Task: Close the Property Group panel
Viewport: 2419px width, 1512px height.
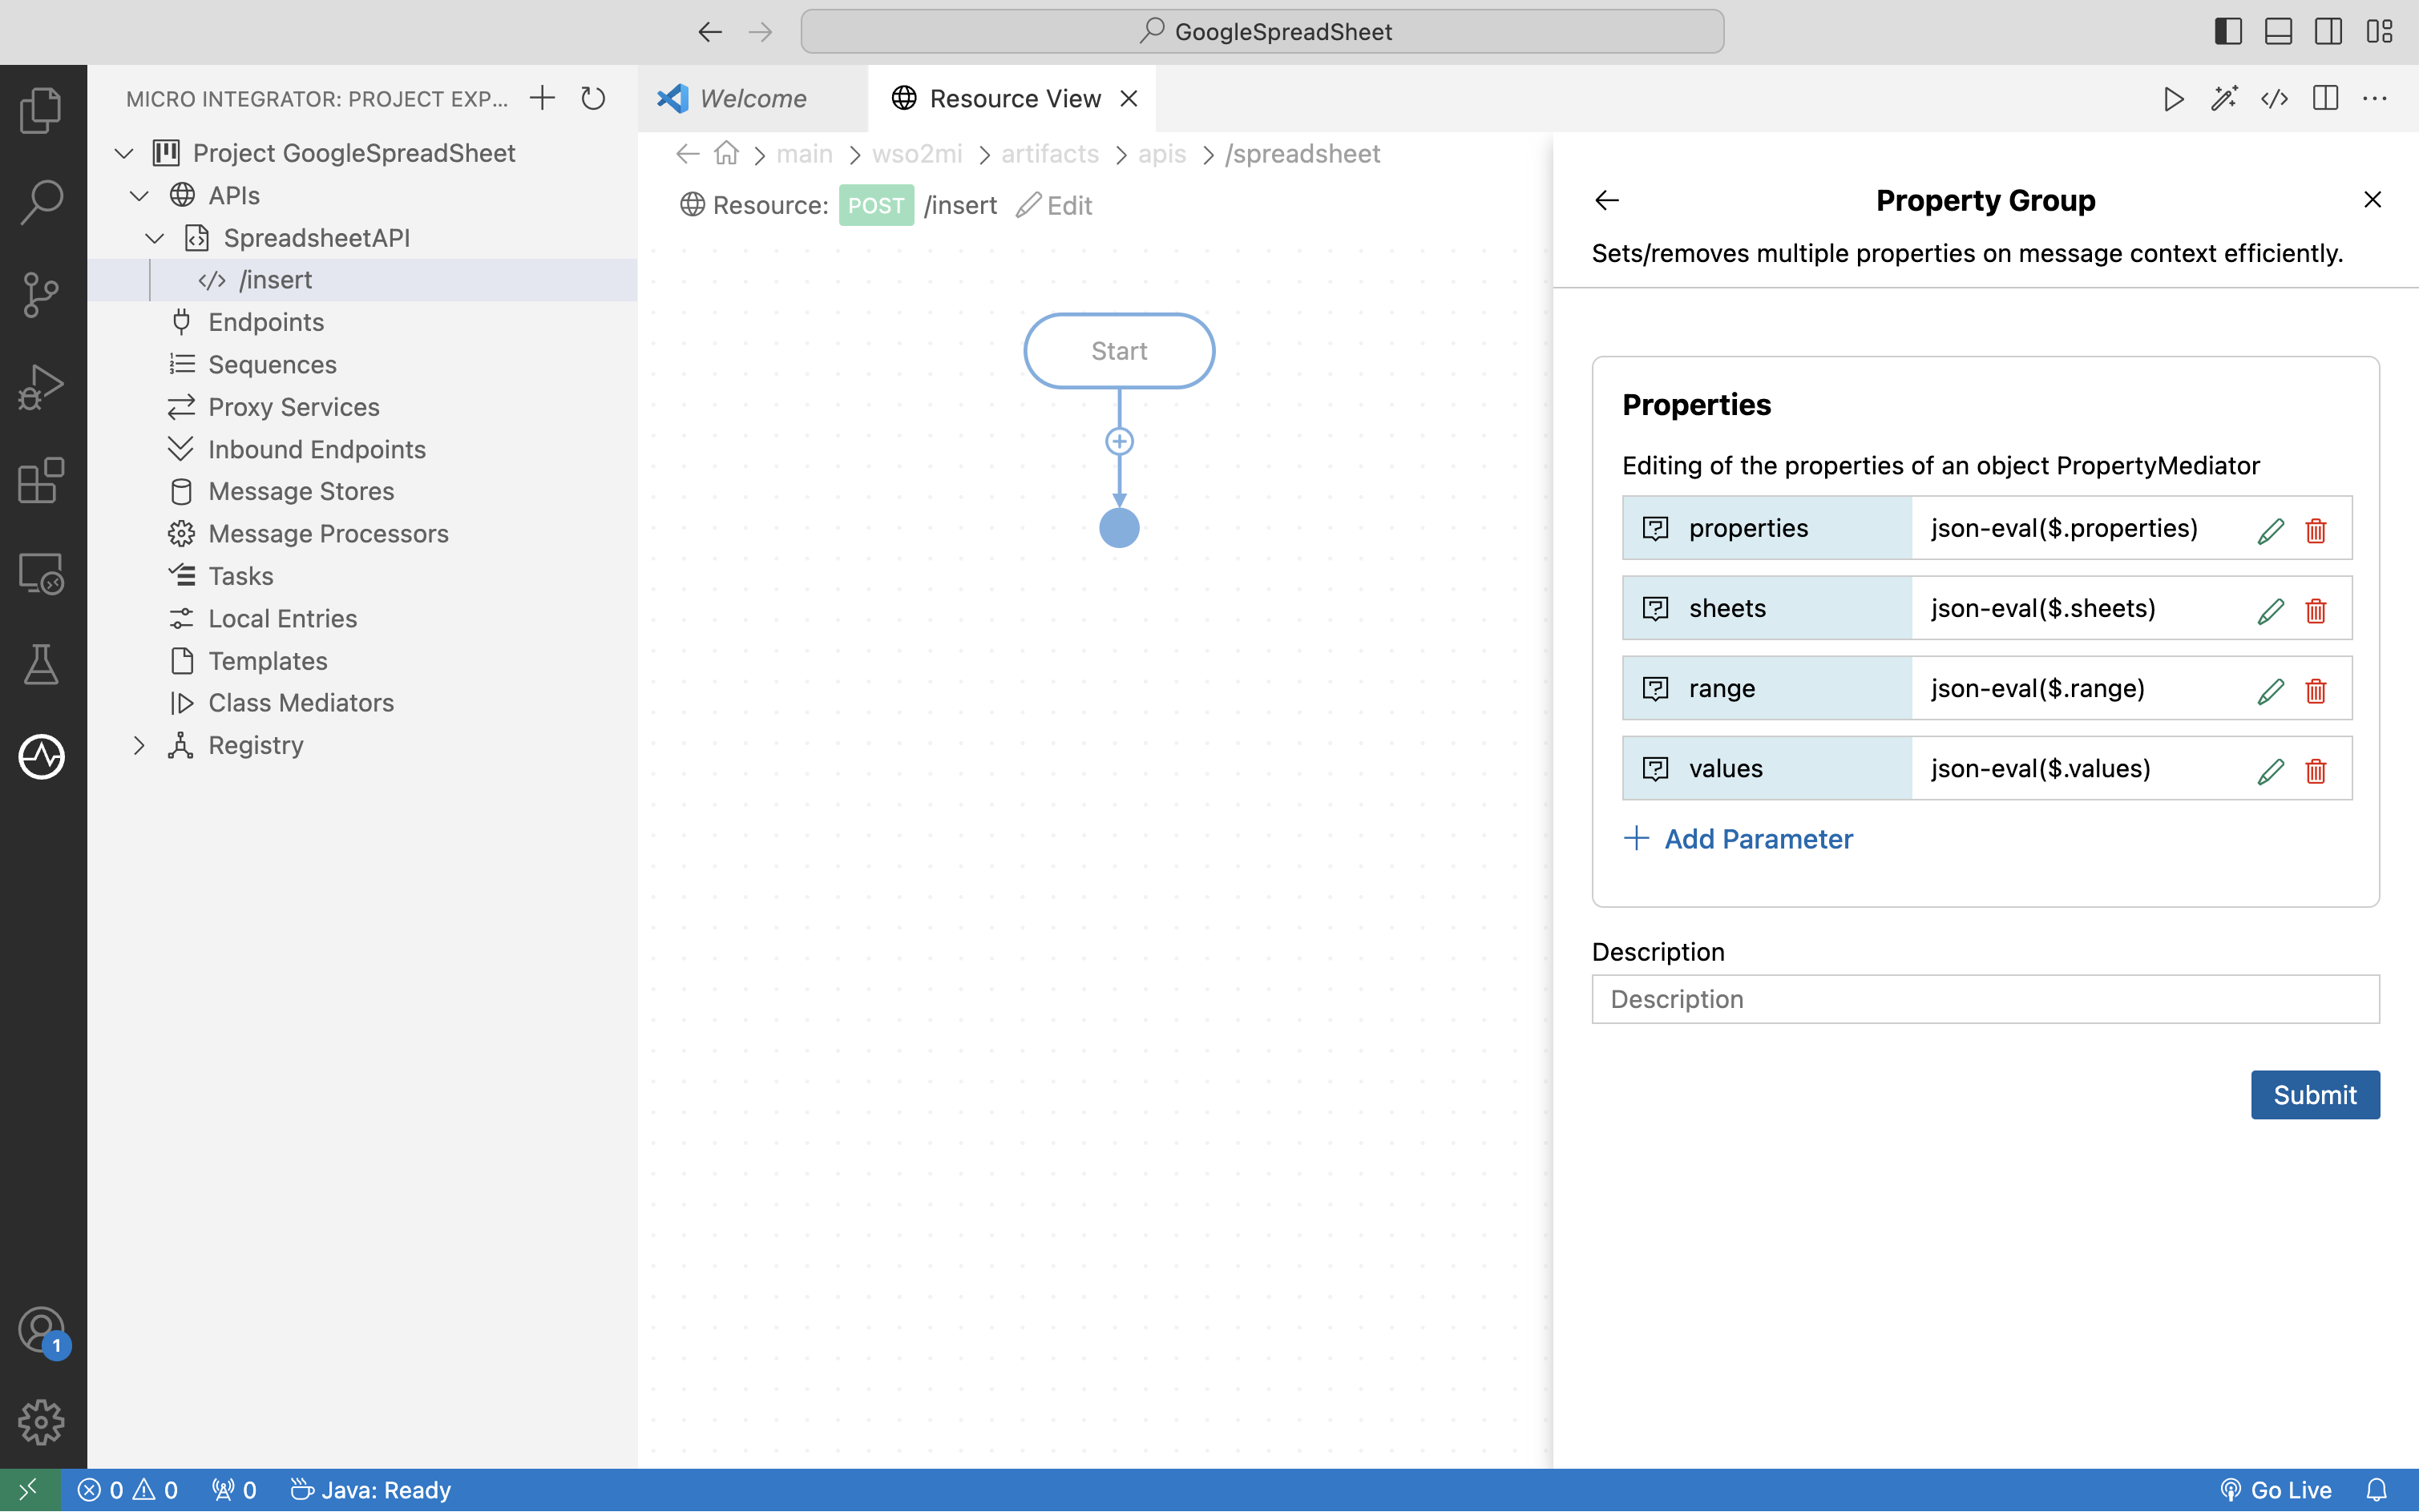Action: [x=2372, y=200]
